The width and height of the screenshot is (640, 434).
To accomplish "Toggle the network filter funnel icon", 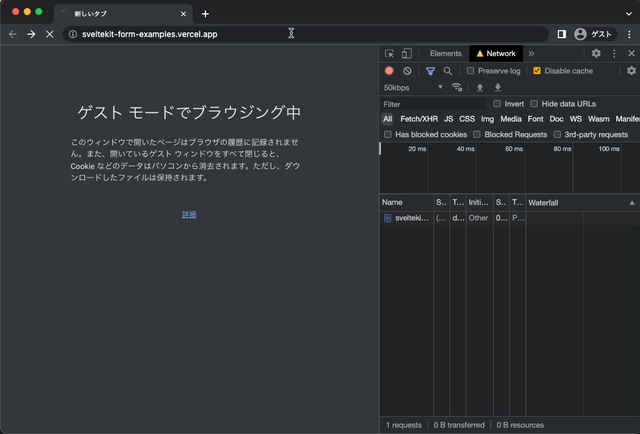I will pos(430,71).
